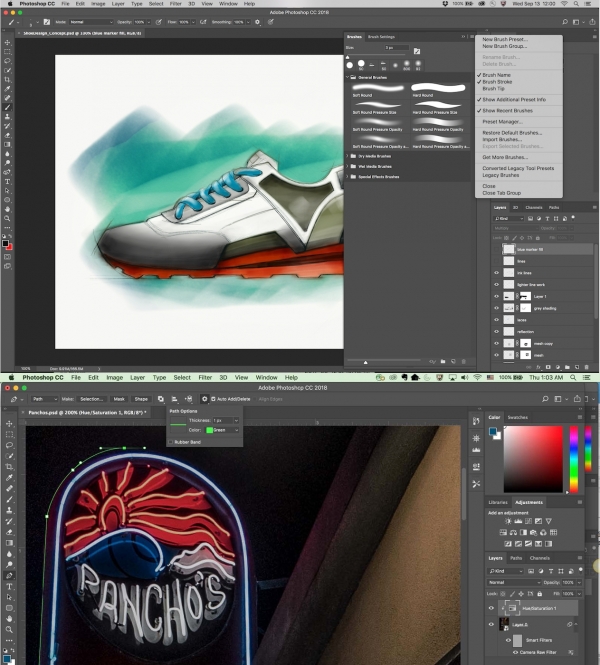The height and width of the screenshot is (665, 600).
Task: Select the Pen tool in the bottom window
Action: (x=9, y=576)
